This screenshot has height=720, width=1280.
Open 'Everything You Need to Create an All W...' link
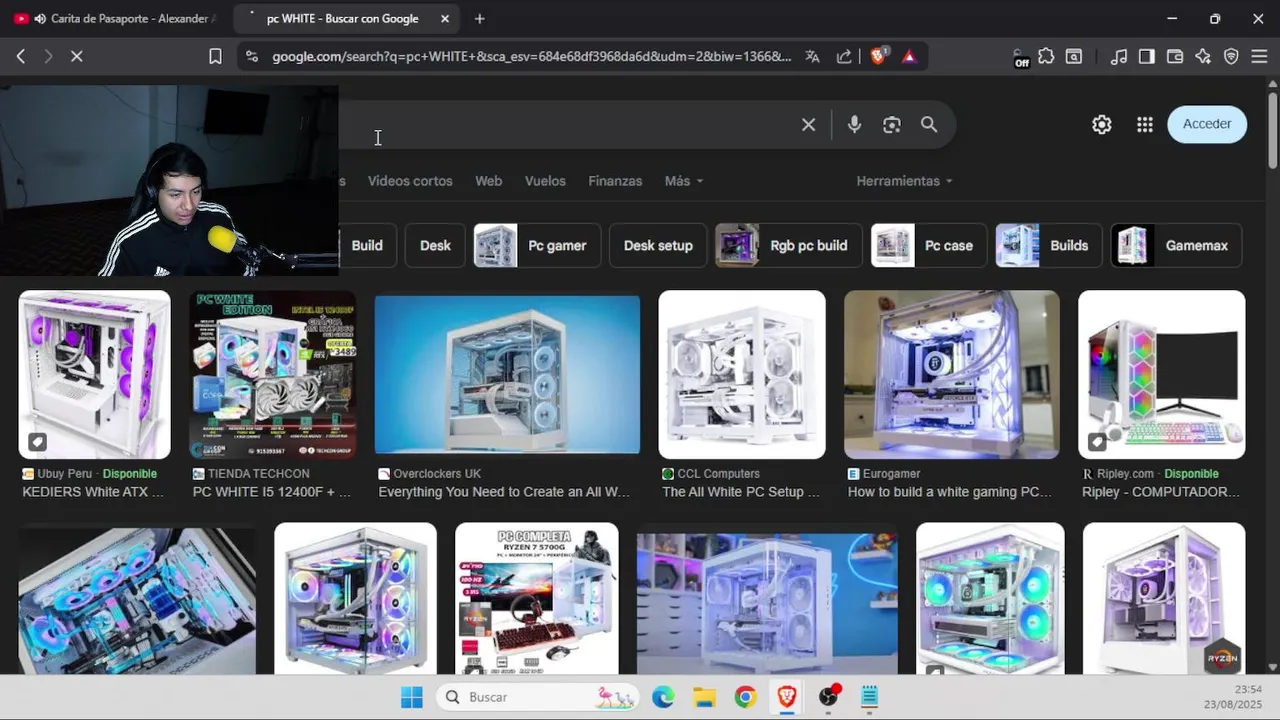click(x=504, y=492)
